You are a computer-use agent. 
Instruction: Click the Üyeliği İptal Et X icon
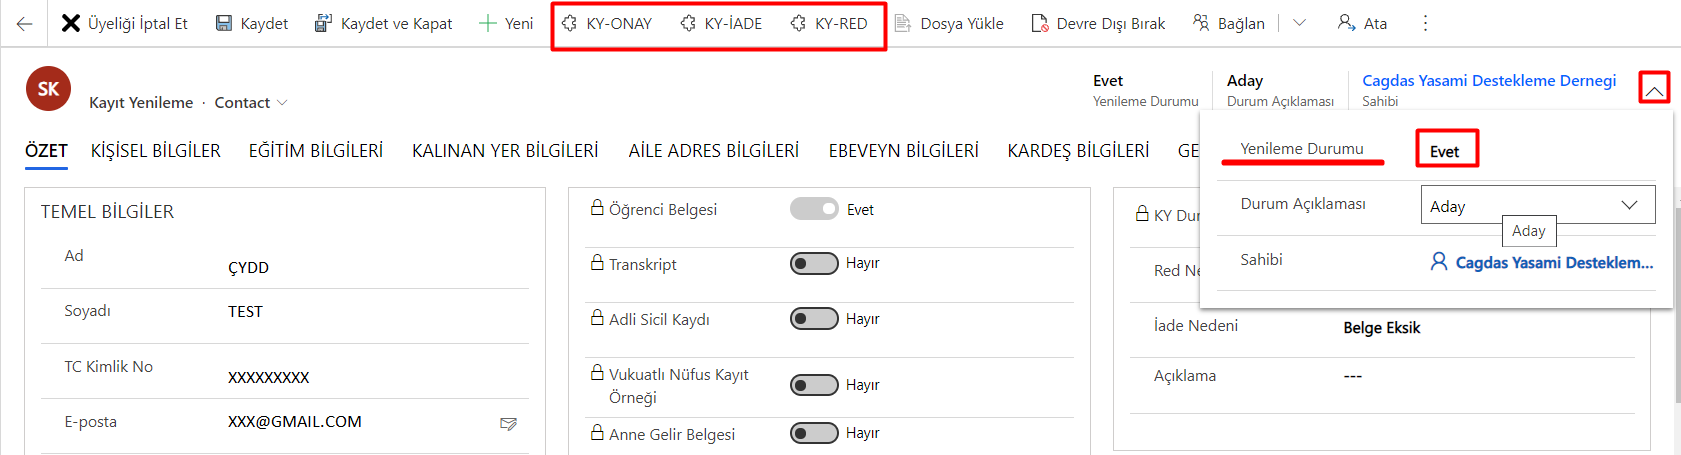71,23
